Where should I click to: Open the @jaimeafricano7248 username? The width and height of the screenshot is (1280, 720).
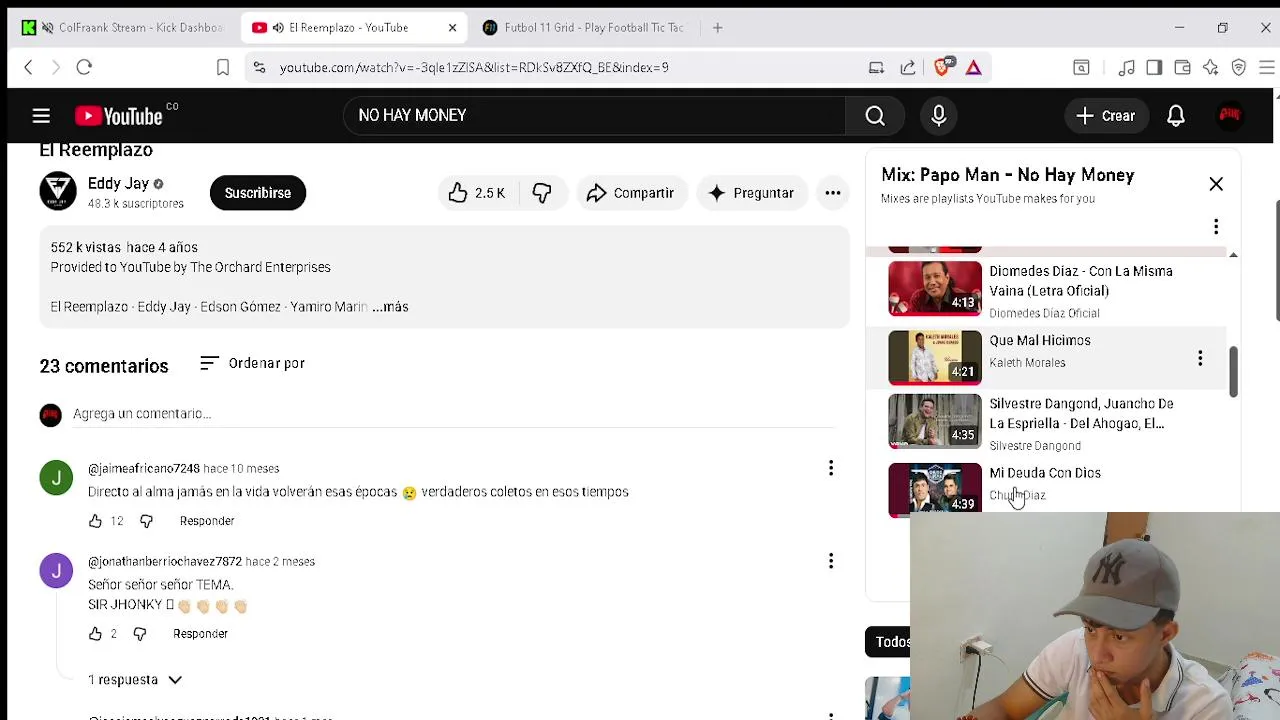coord(144,468)
